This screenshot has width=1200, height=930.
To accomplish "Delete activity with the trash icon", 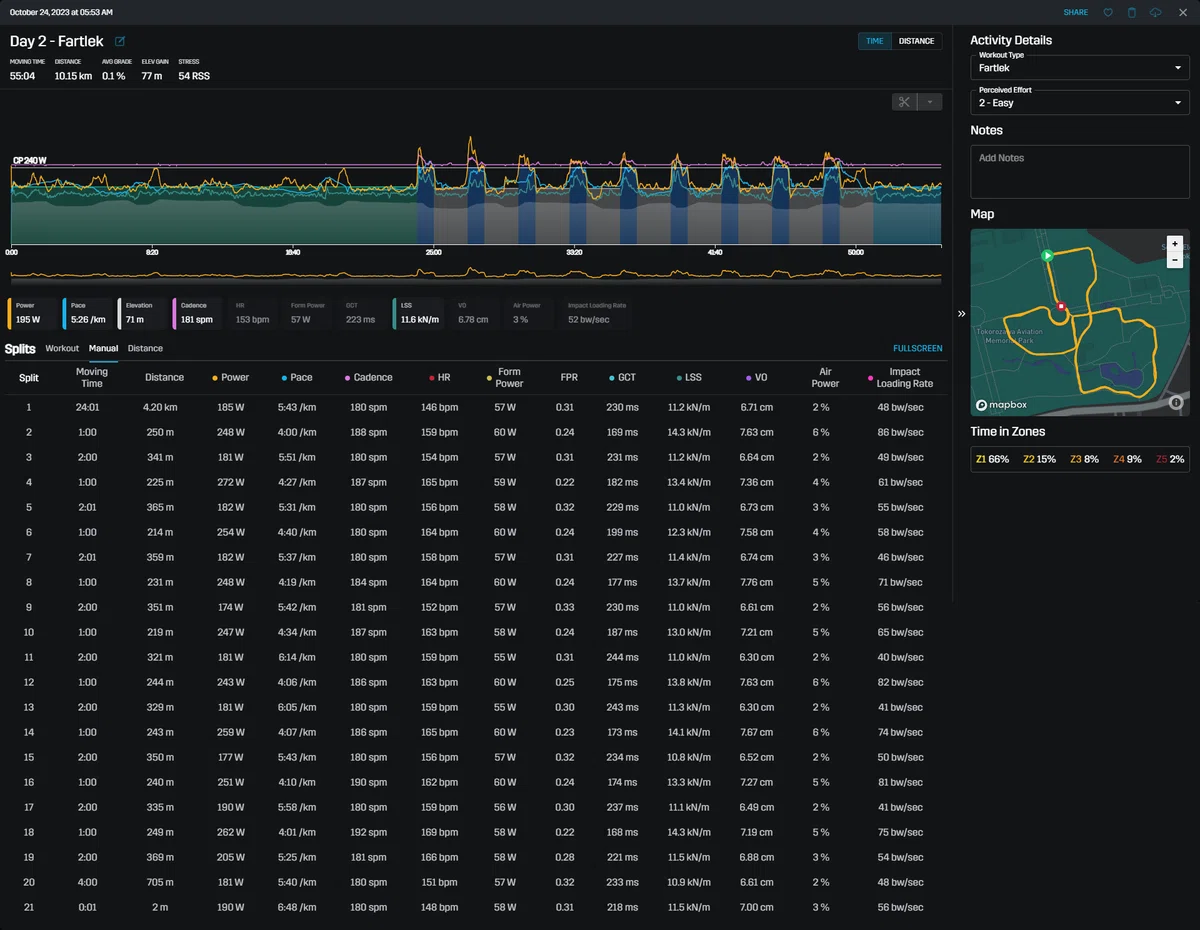I will (x=1132, y=12).
